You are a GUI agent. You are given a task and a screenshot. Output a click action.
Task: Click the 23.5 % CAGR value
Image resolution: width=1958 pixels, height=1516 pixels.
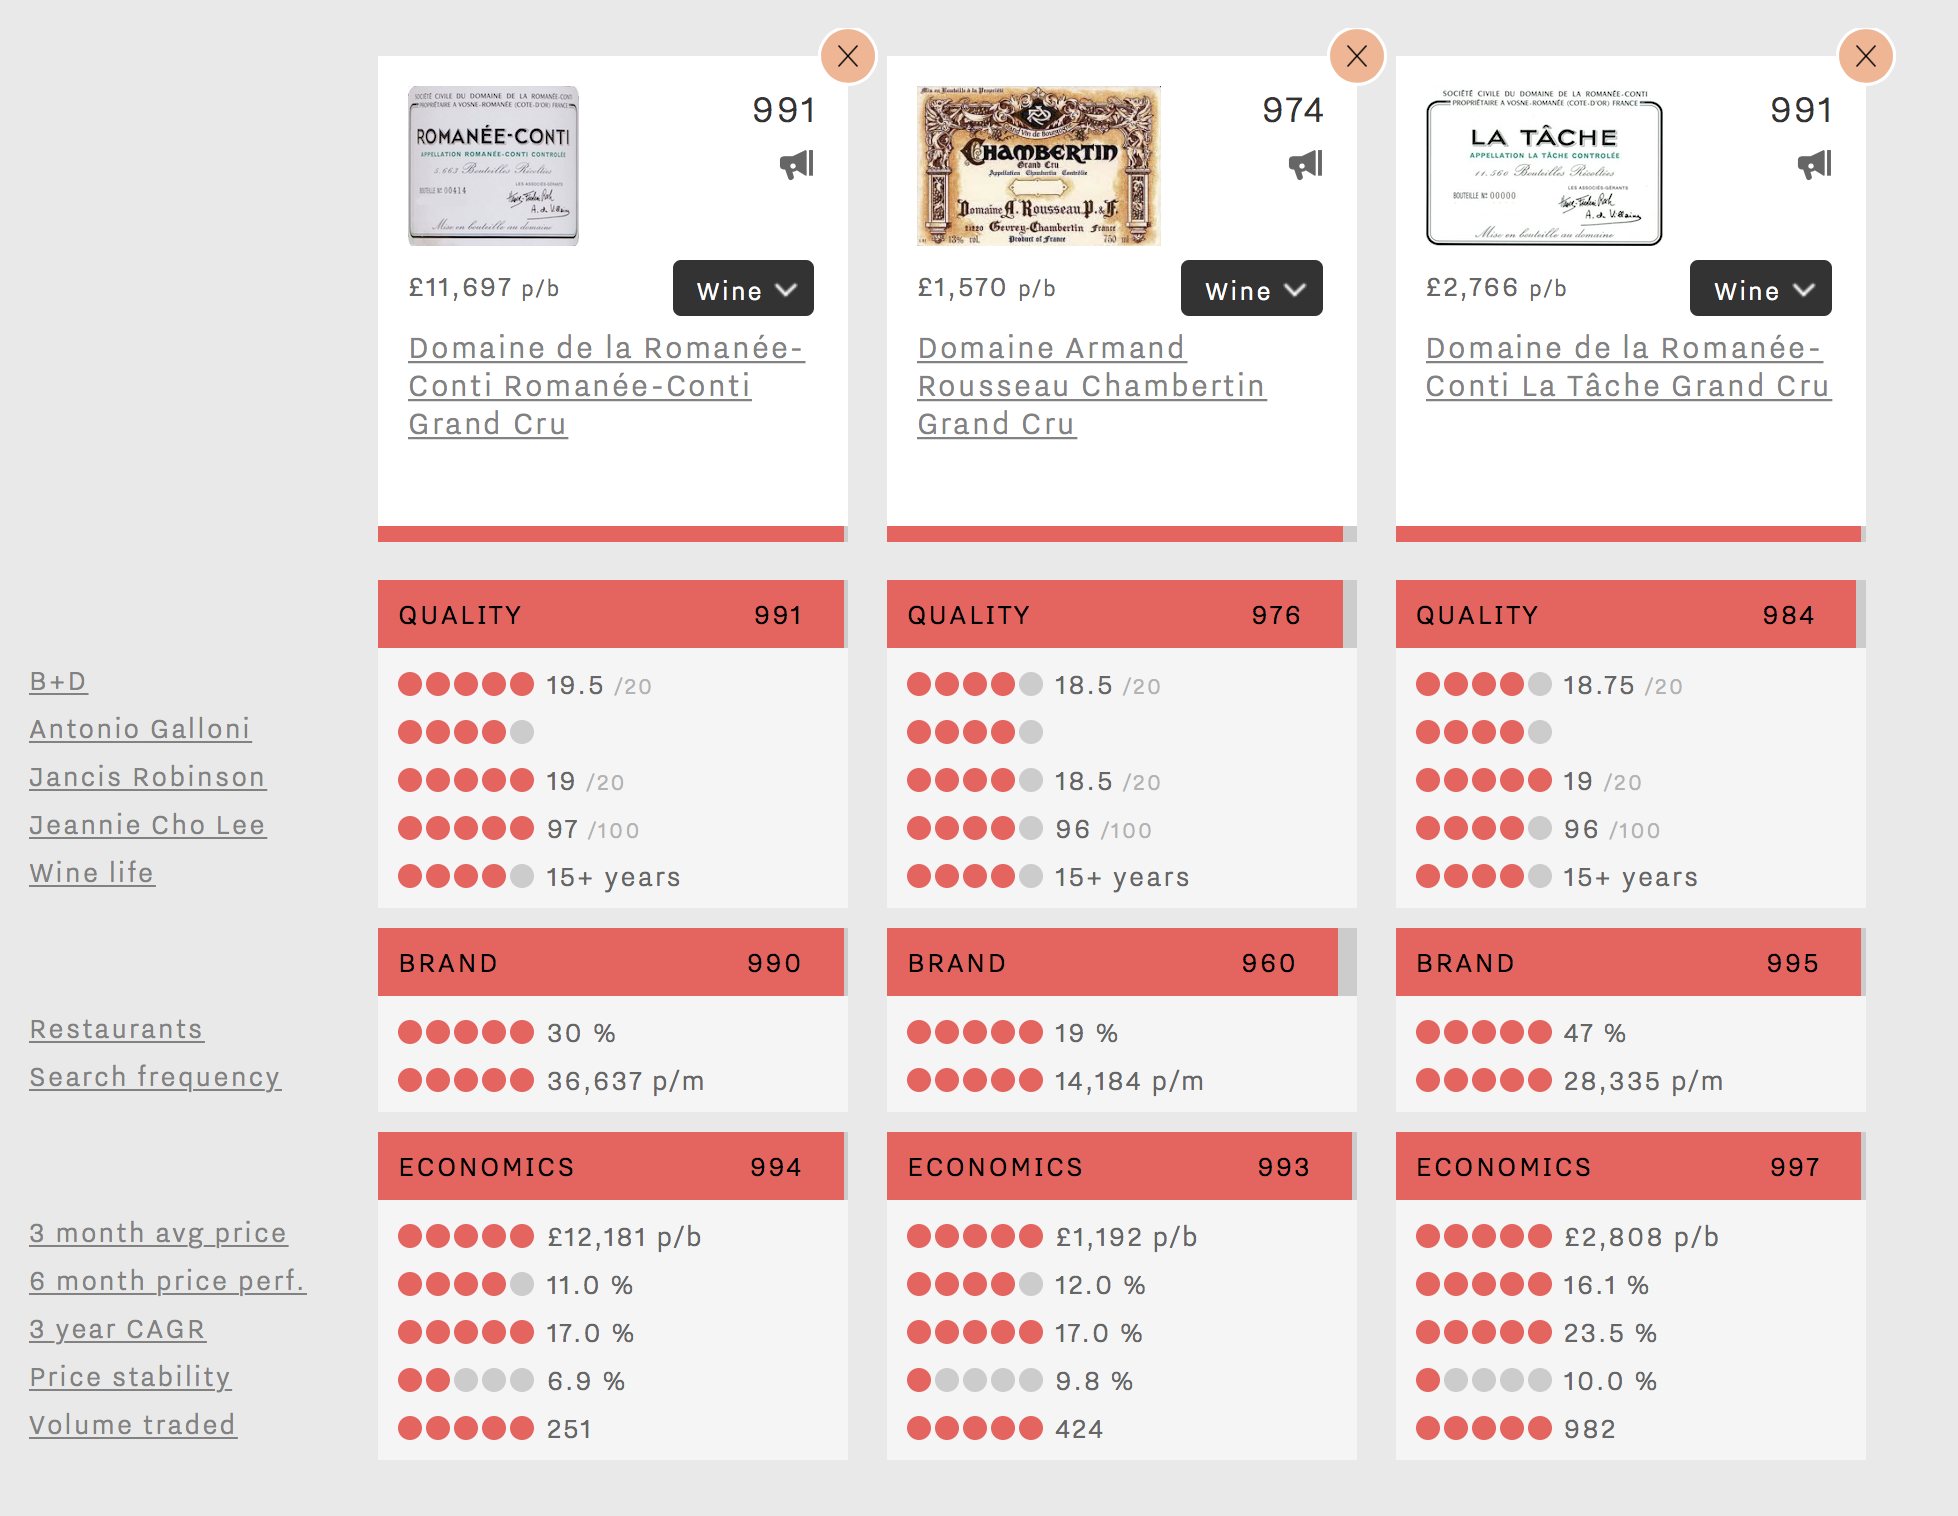[x=1610, y=1334]
